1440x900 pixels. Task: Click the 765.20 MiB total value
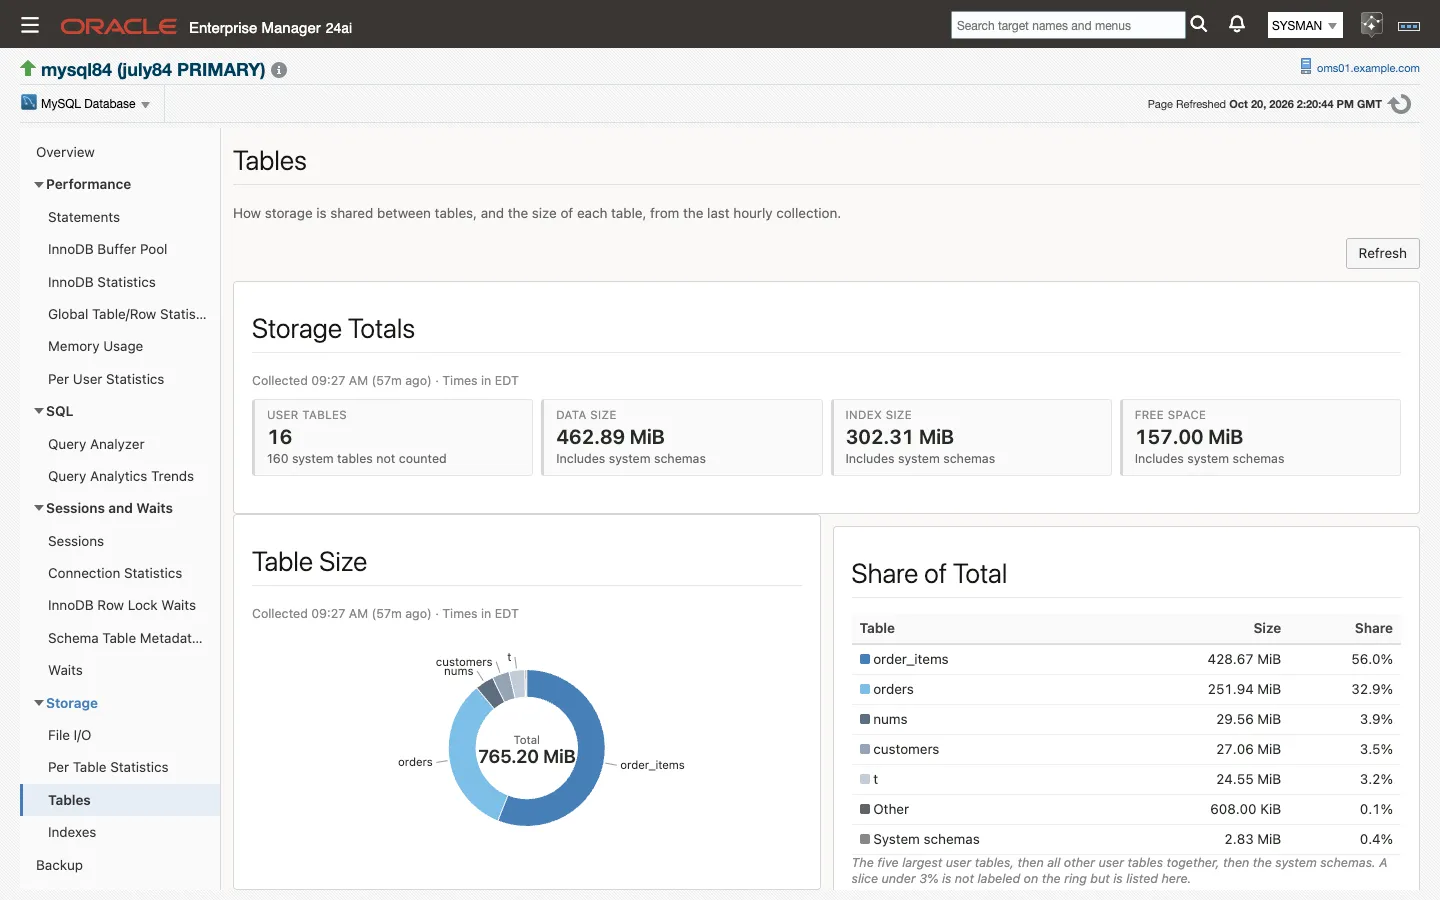527,757
